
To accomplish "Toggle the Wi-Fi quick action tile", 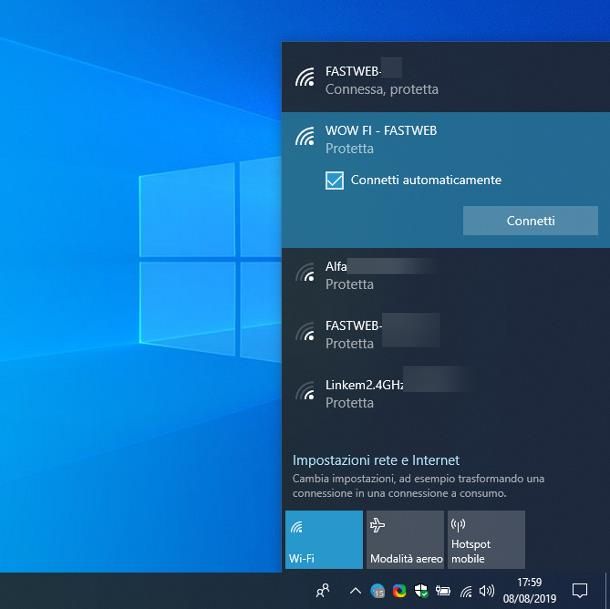I will pos(324,539).
